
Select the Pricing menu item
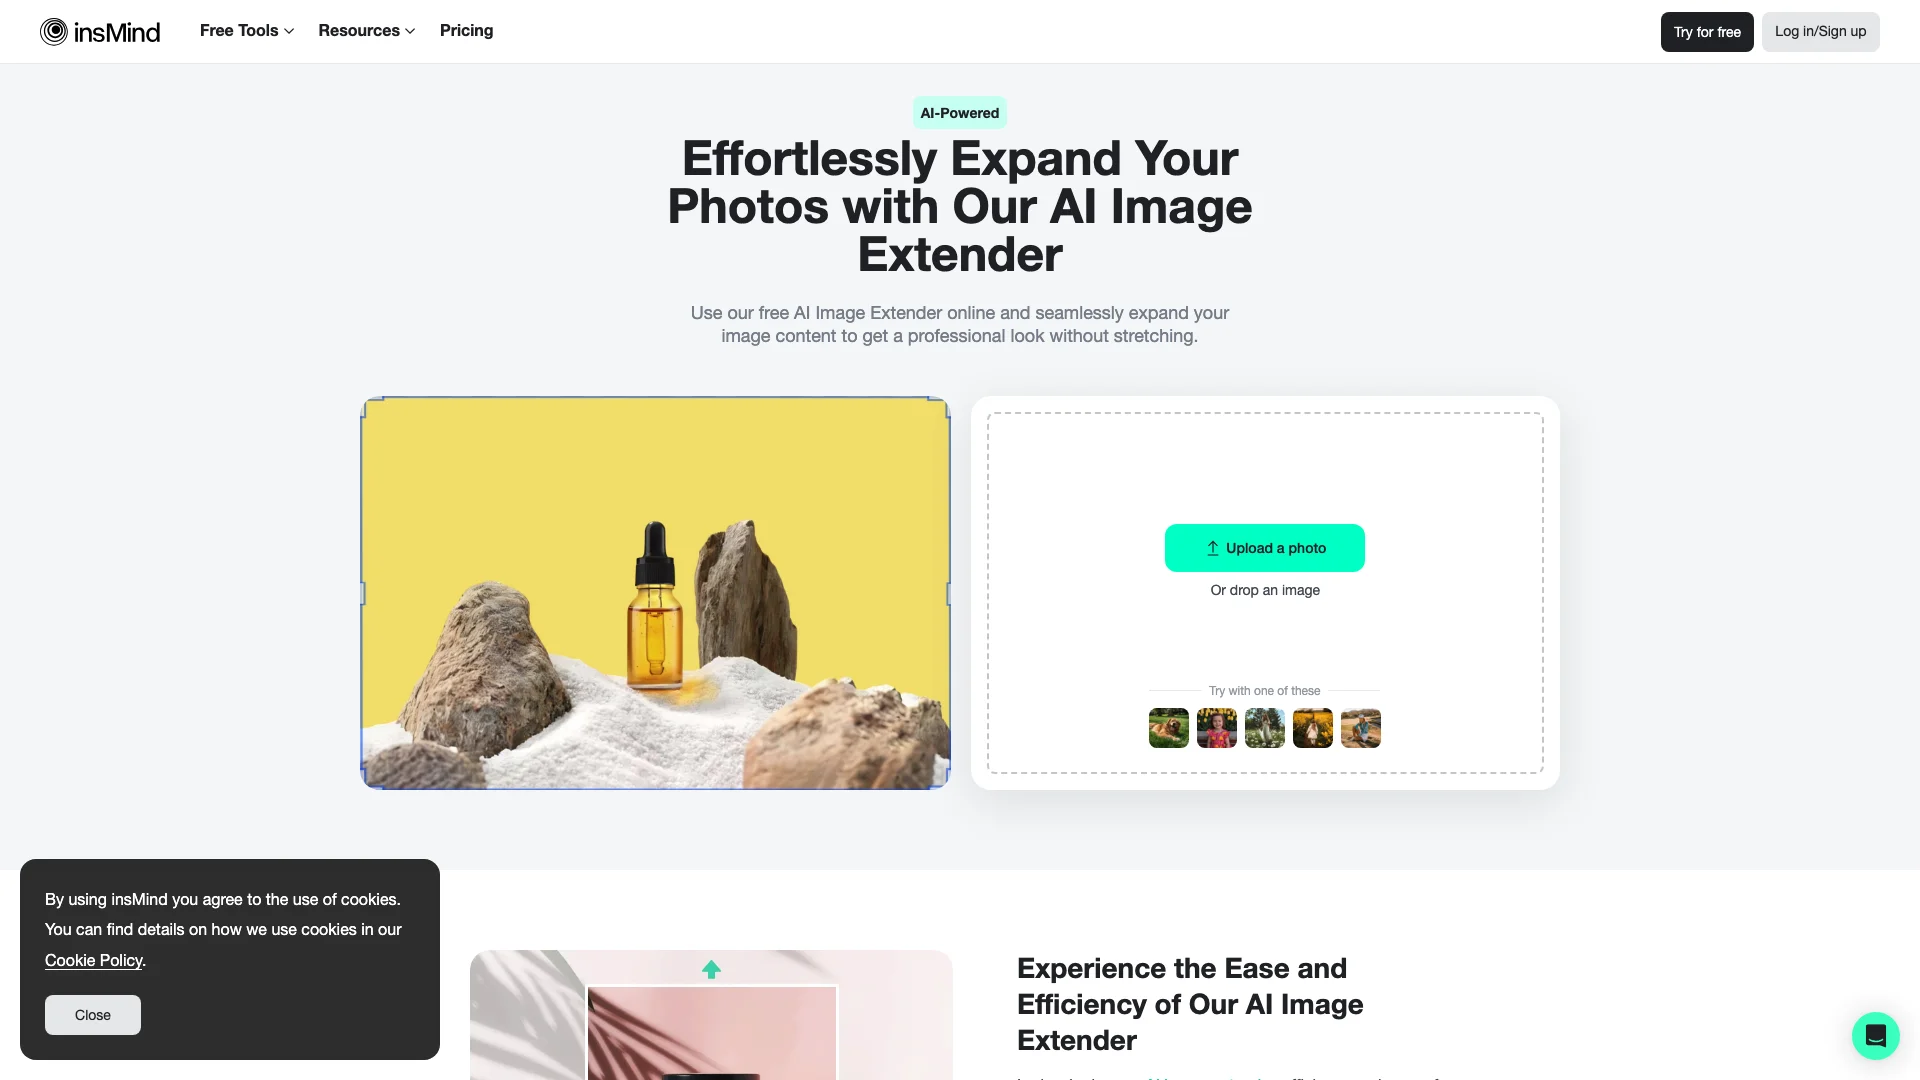coord(467,30)
